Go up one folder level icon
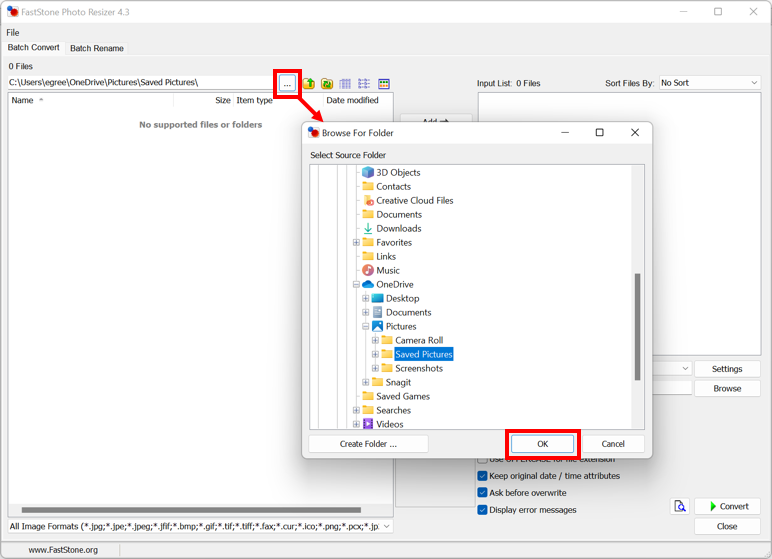Image resolution: width=772 pixels, height=559 pixels. tap(309, 83)
